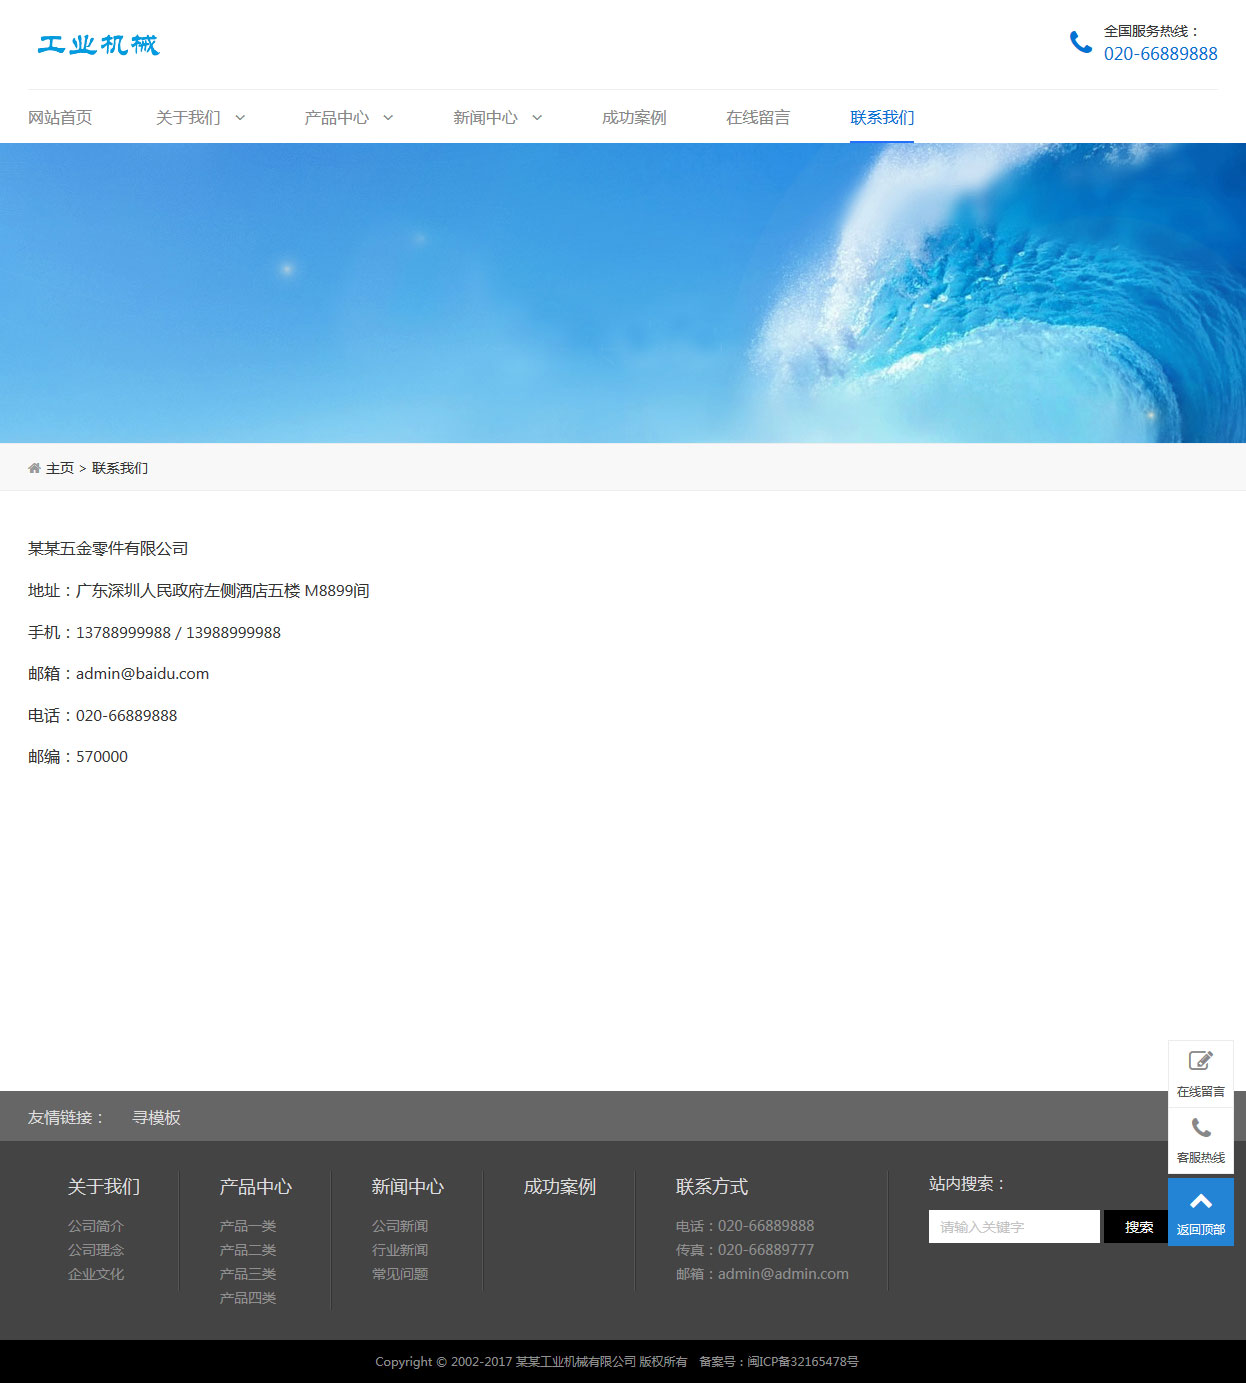1246x1383 pixels.
Task: Click the 手机 mobile numbers line
Action: coord(154,633)
